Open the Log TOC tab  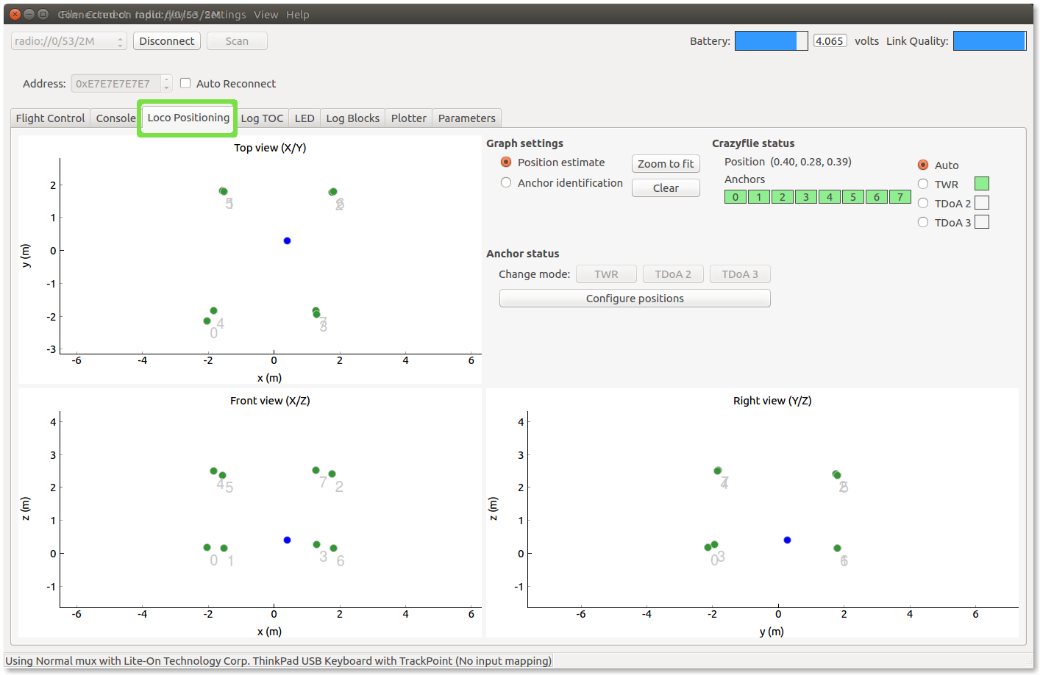[262, 118]
